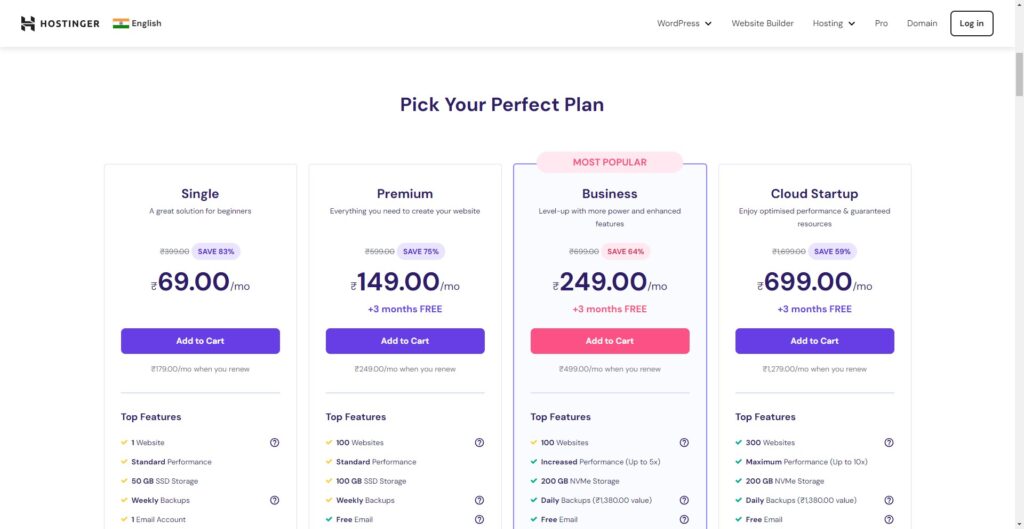Screen dimensions: 1024x529
Task: Click help icon beside Premium 100 Websites
Action: click(479, 443)
